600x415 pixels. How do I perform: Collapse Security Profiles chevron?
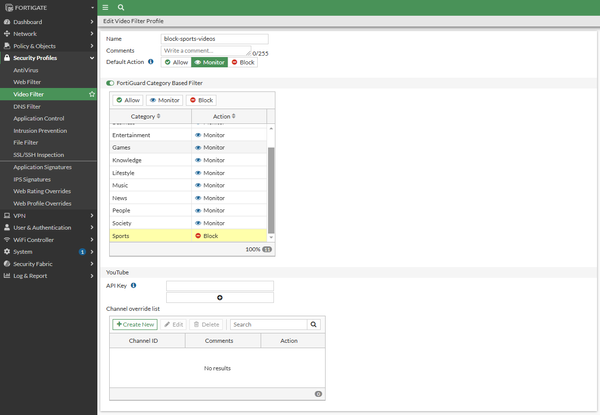point(92,58)
